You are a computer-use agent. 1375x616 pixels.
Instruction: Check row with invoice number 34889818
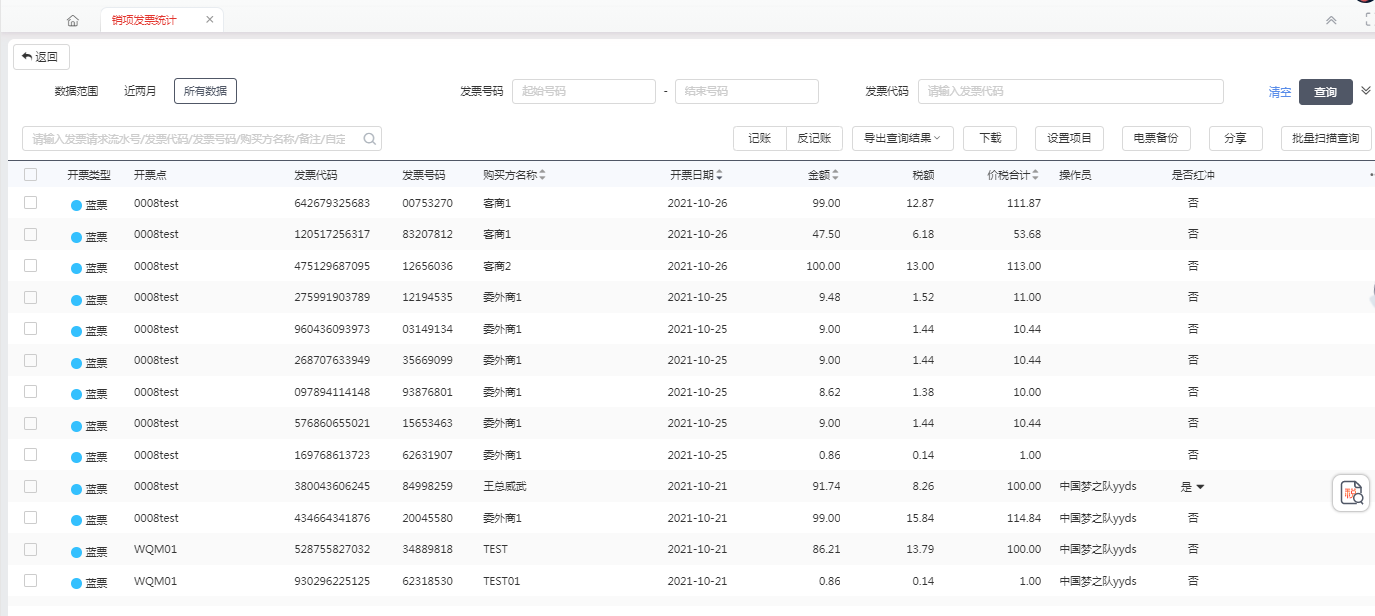[30, 549]
